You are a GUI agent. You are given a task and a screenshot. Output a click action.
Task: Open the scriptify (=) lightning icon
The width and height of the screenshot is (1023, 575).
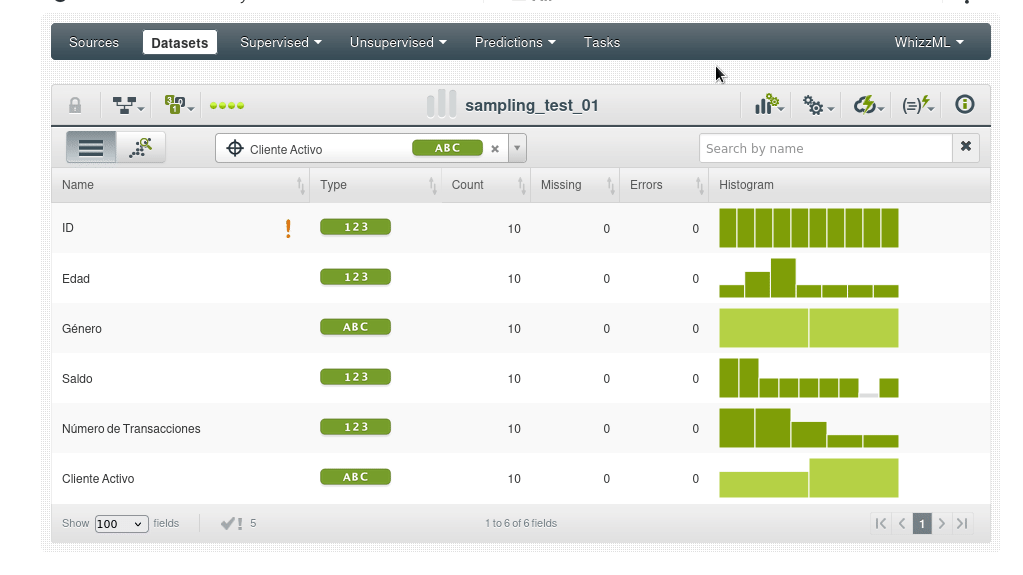coord(917,105)
